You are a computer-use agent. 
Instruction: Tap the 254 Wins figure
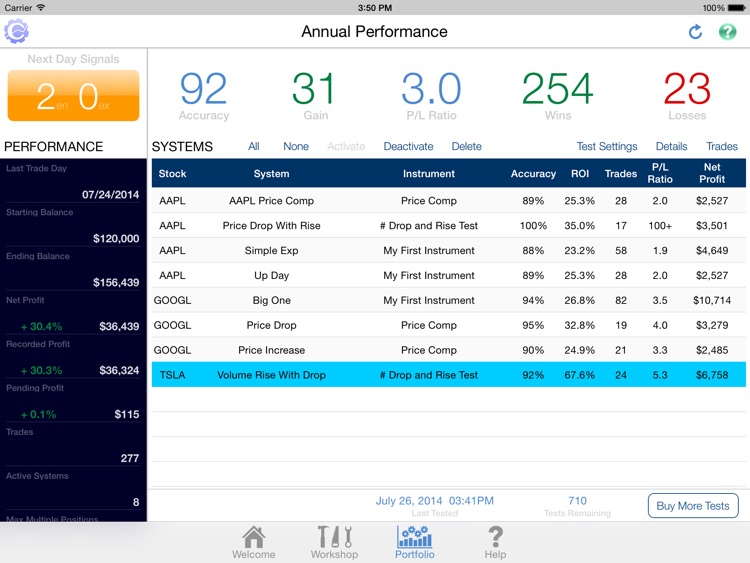558,89
